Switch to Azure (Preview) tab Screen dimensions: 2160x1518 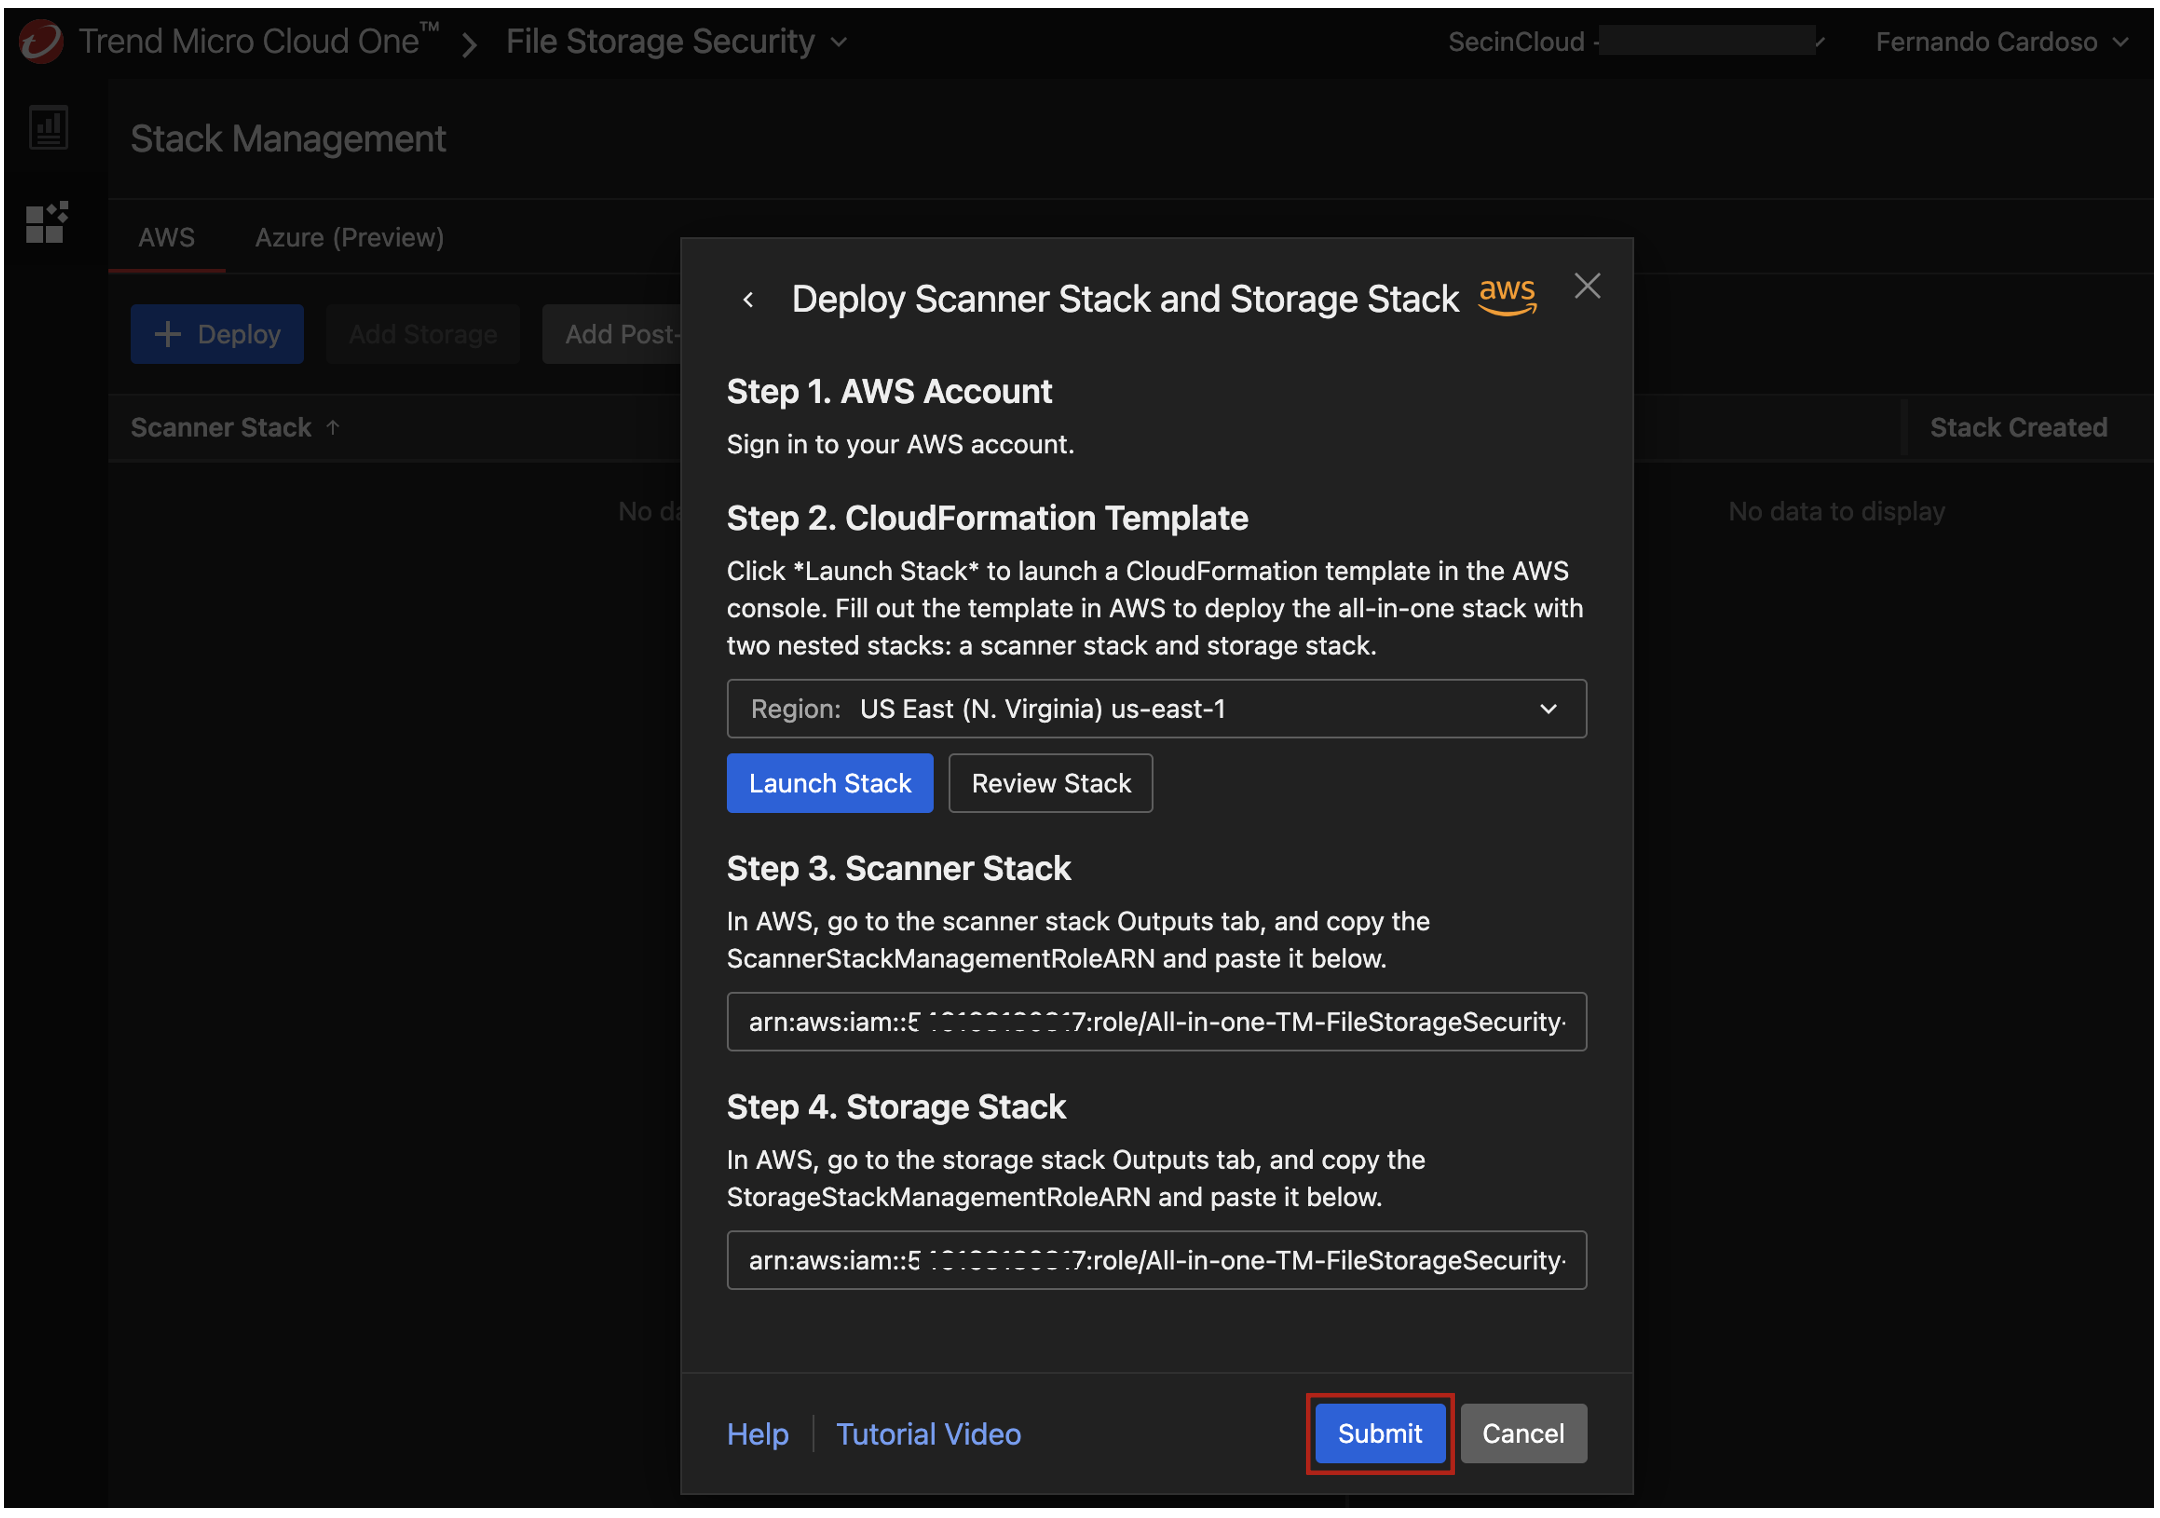(x=349, y=237)
